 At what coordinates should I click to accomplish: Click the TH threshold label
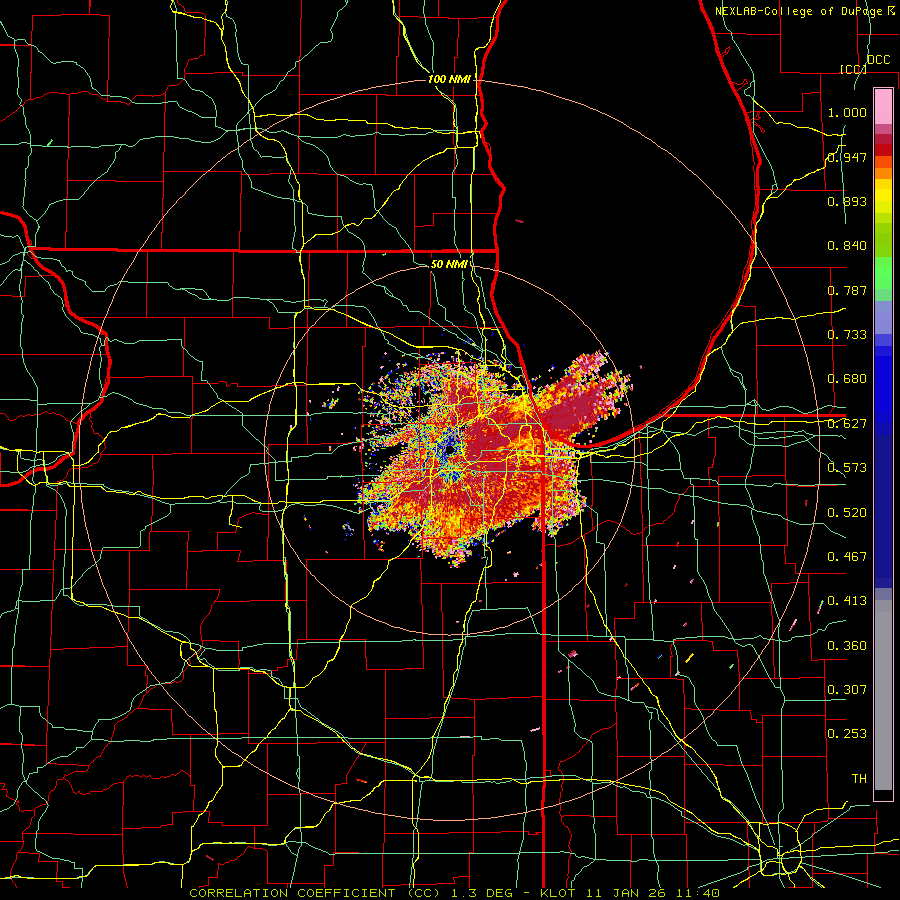[x=859, y=779]
